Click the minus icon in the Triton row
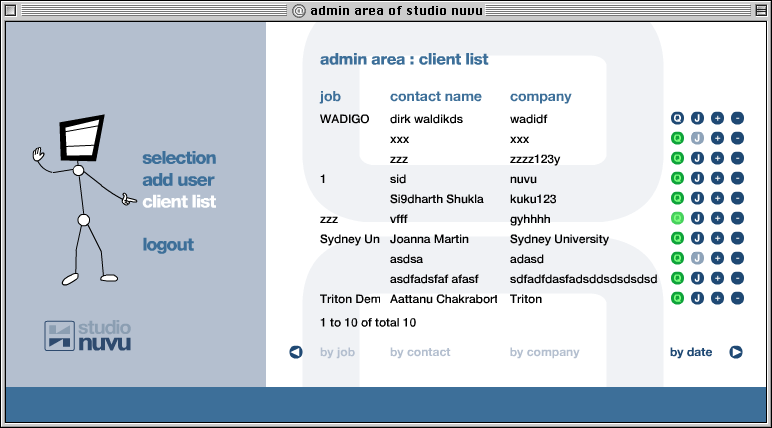 (737, 299)
